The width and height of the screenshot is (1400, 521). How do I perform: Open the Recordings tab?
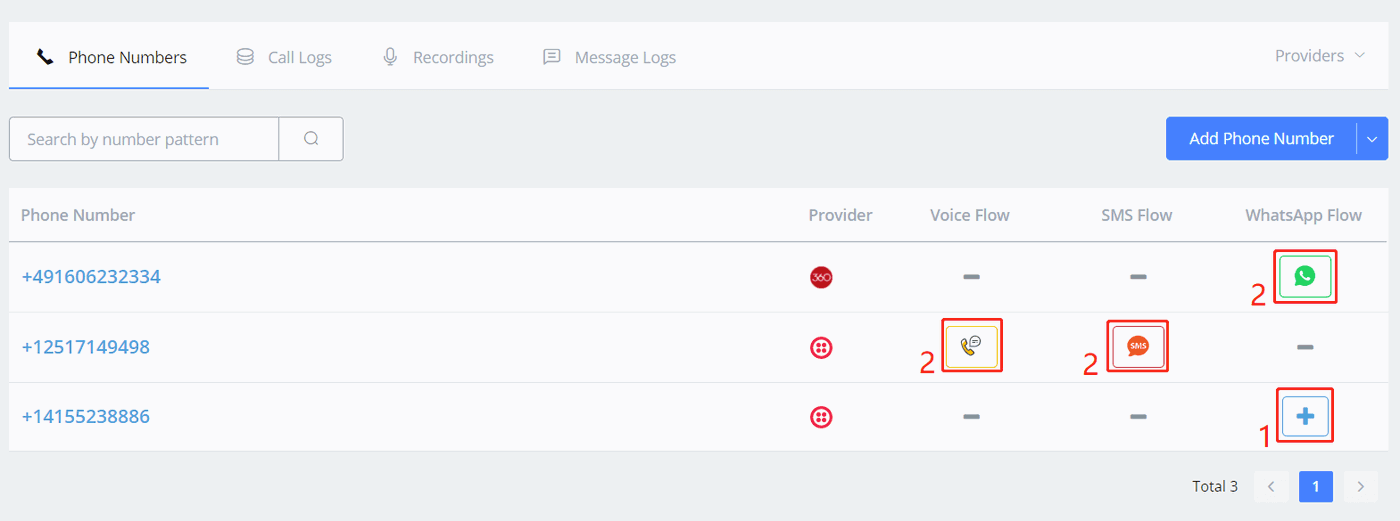point(438,57)
